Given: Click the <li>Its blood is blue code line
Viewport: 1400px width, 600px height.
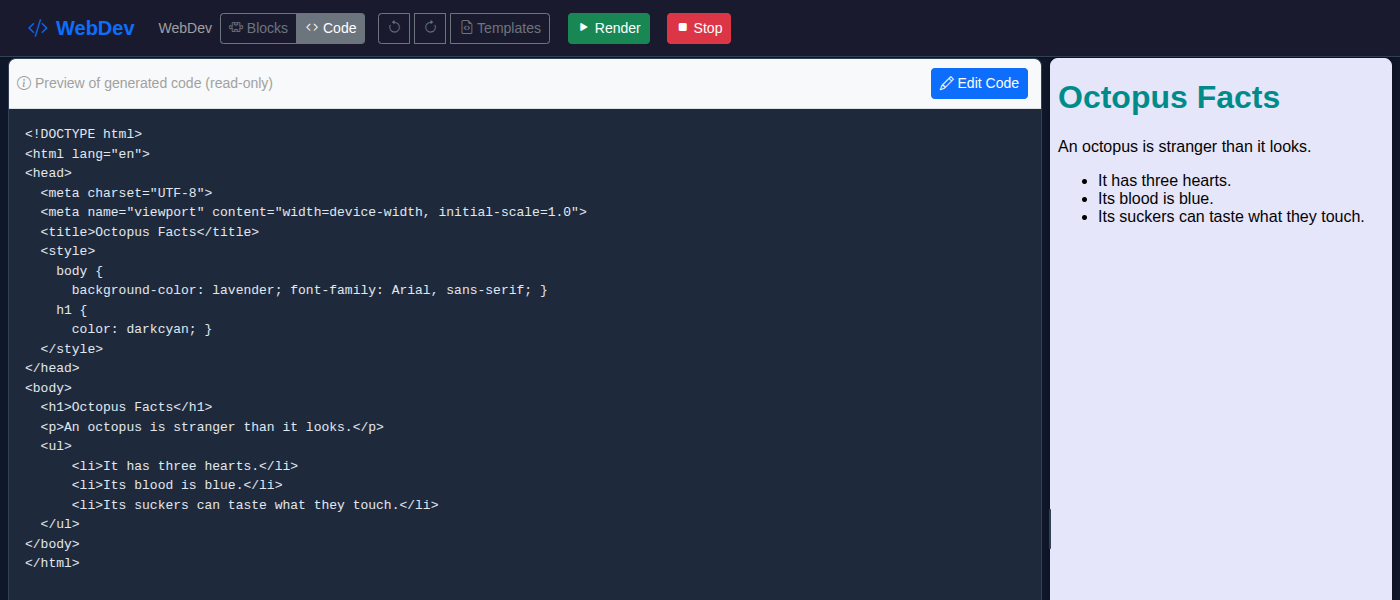Looking at the screenshot, I should (x=177, y=485).
